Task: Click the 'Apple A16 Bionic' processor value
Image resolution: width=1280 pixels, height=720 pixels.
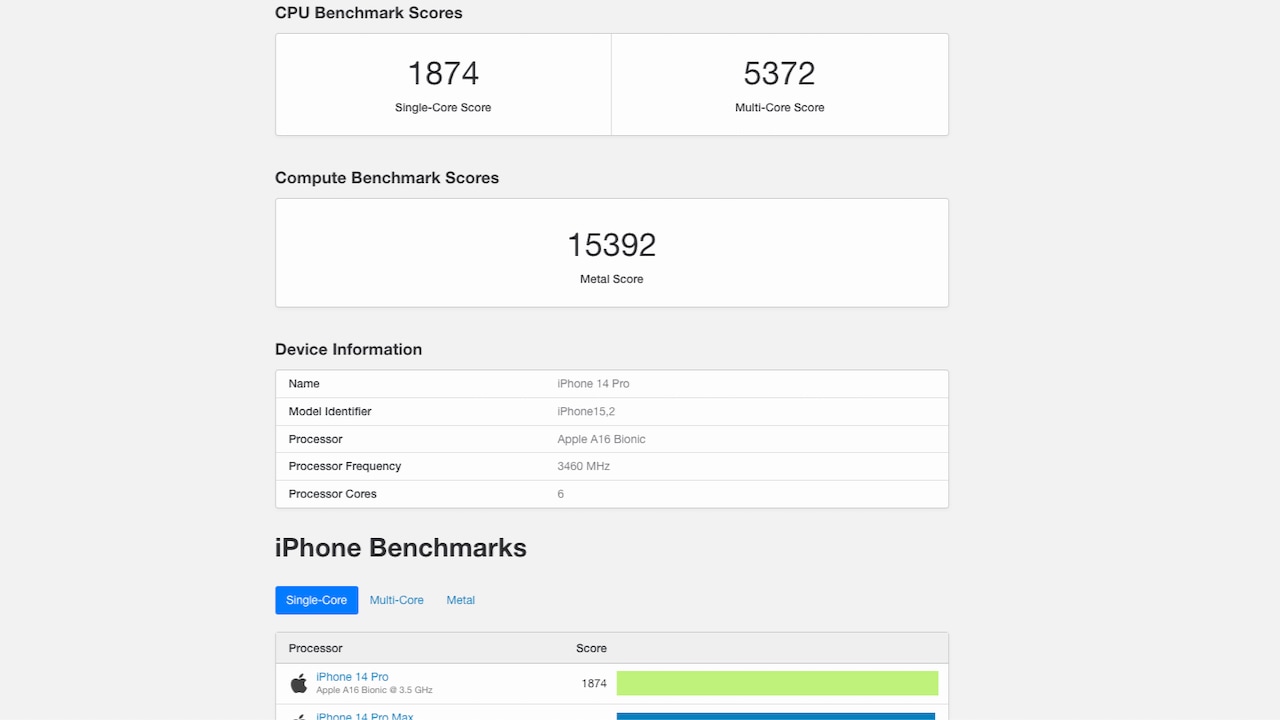Action: pos(601,439)
